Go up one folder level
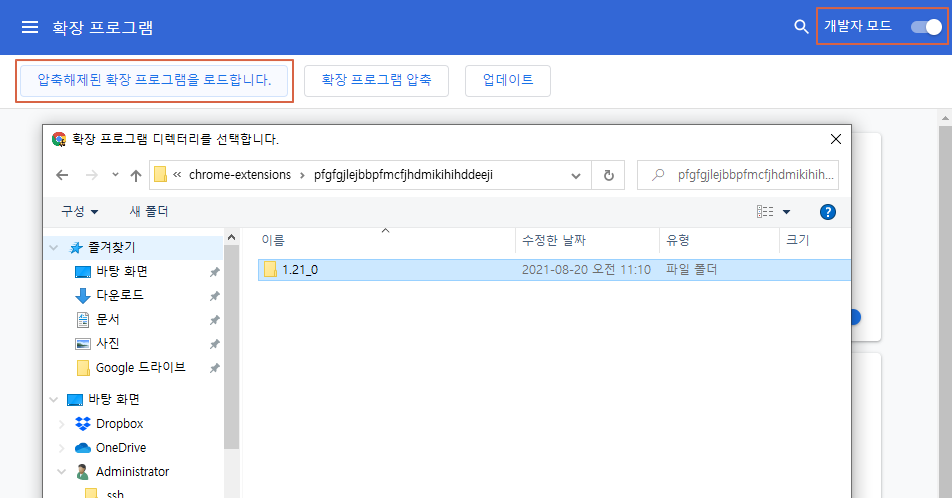 135,175
